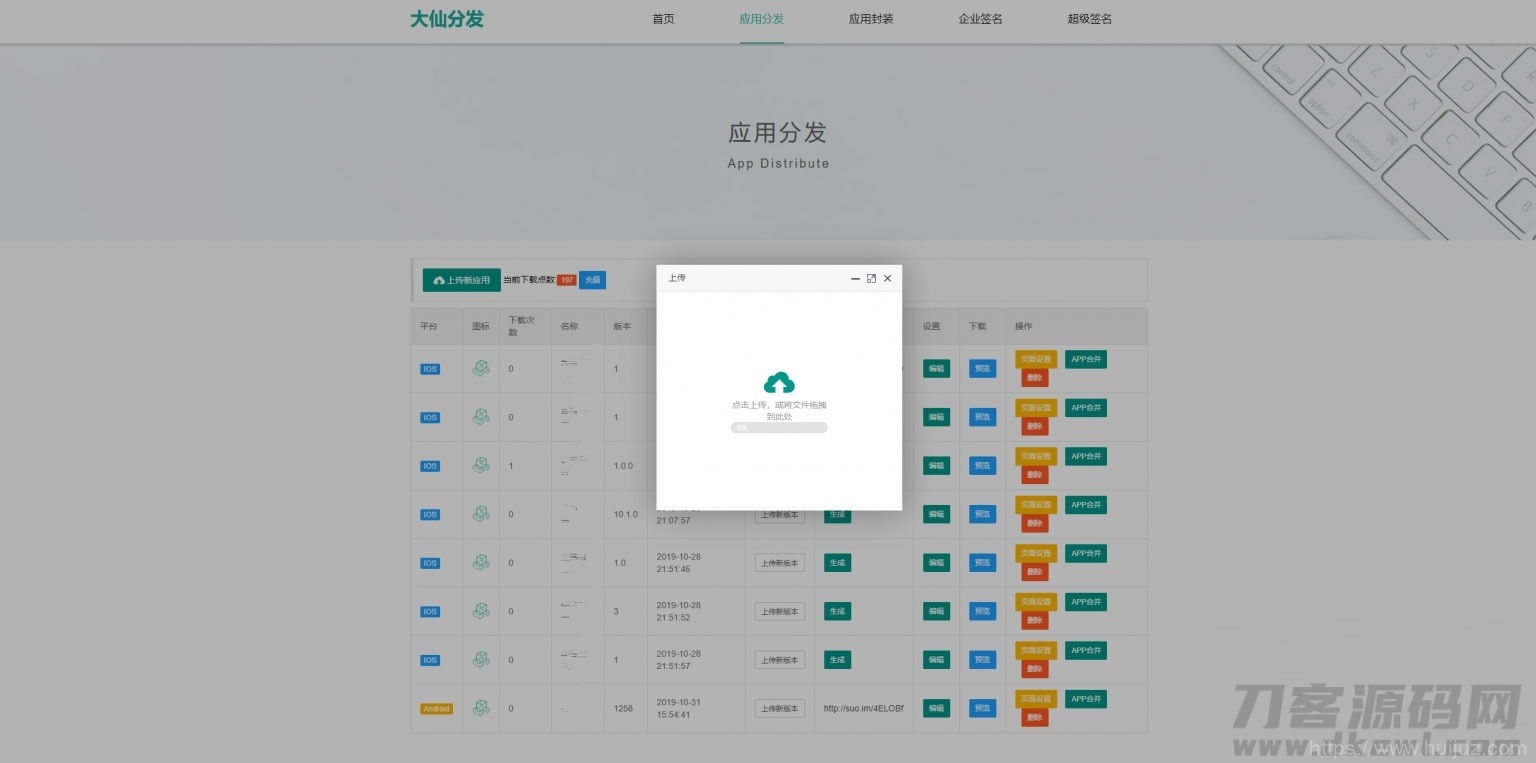Click the App Distribute heading
Viewport: 1536px width, 763px height.
(x=778, y=163)
